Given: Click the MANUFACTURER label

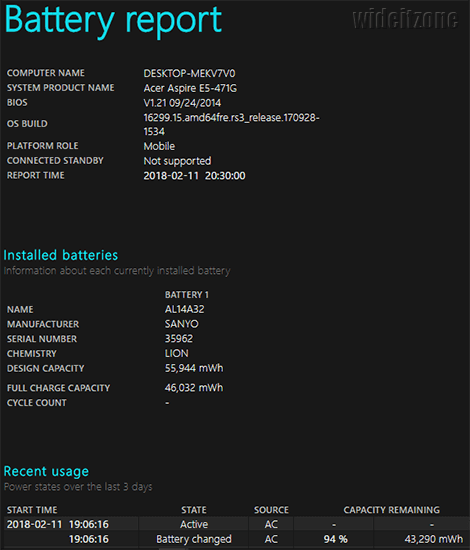Looking at the screenshot, I should (43, 324).
